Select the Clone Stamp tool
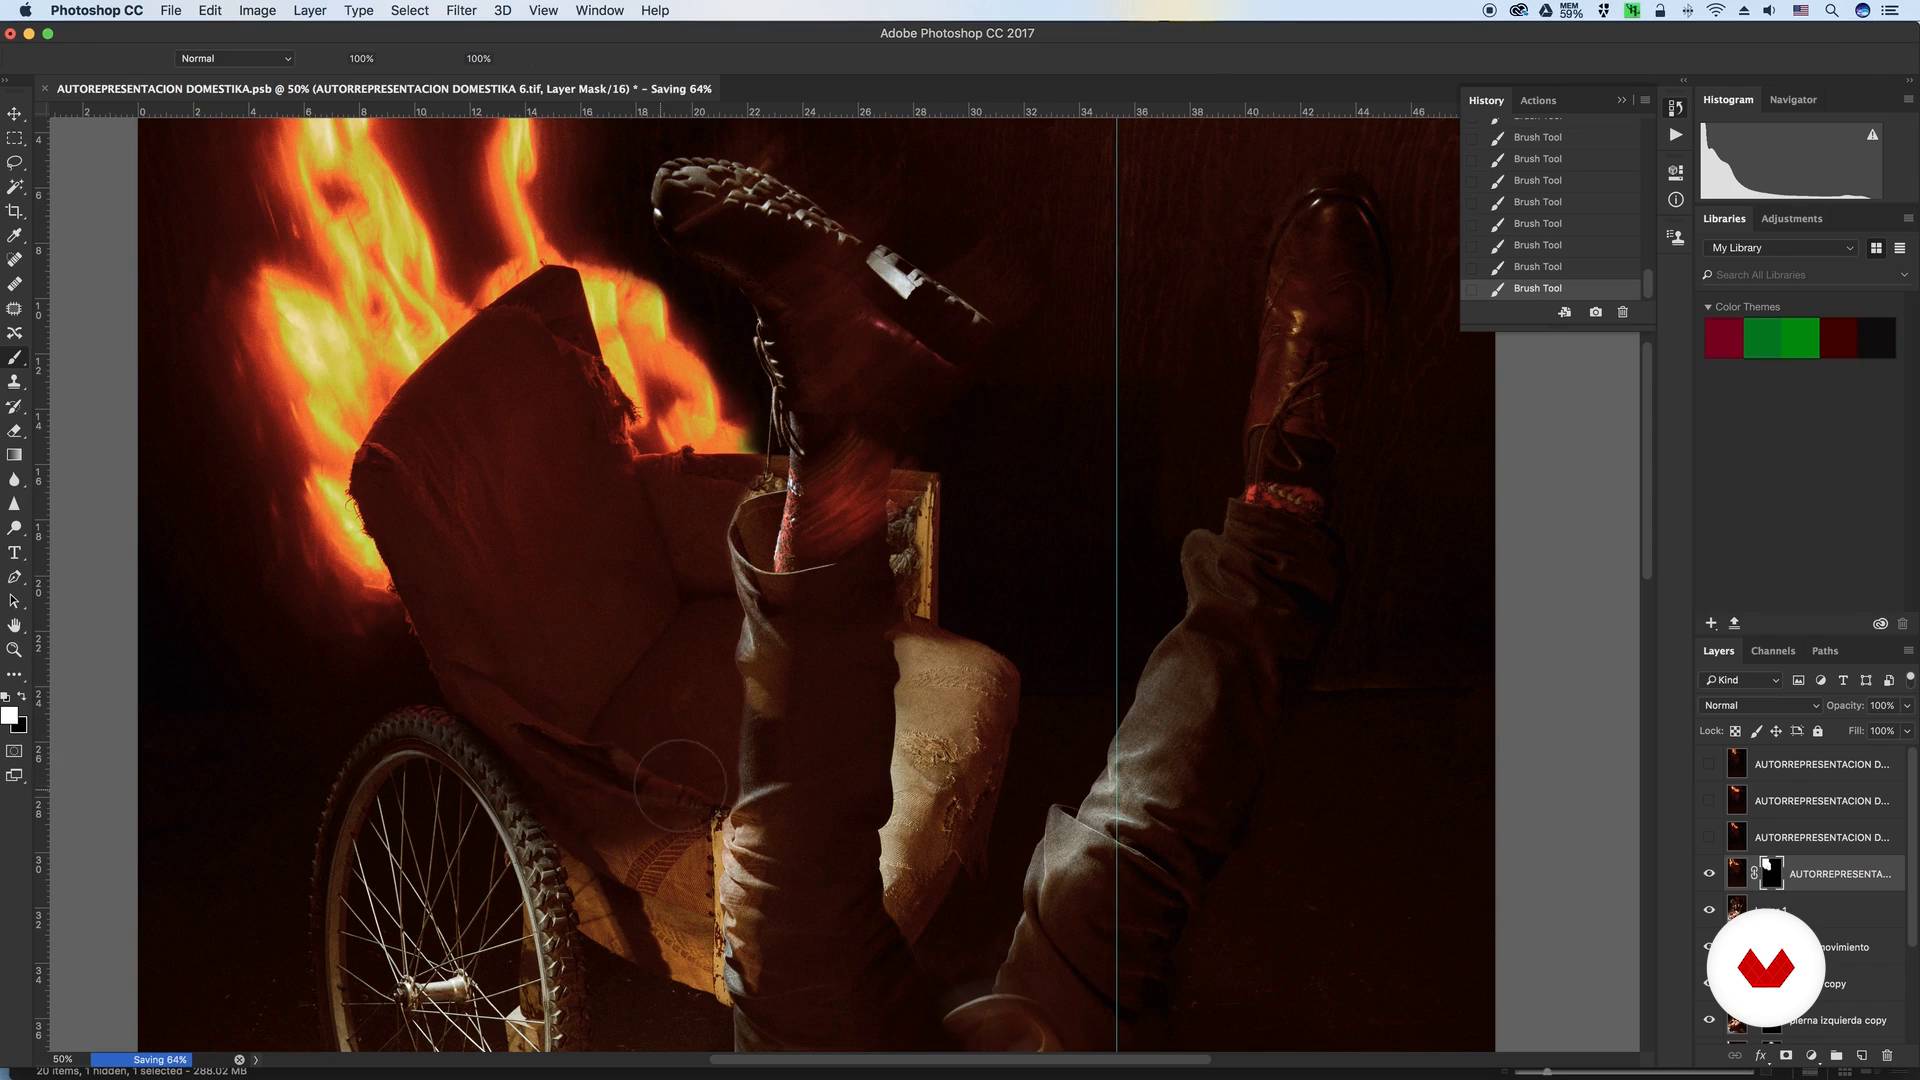Screen dimensions: 1920x1080 point(14,382)
